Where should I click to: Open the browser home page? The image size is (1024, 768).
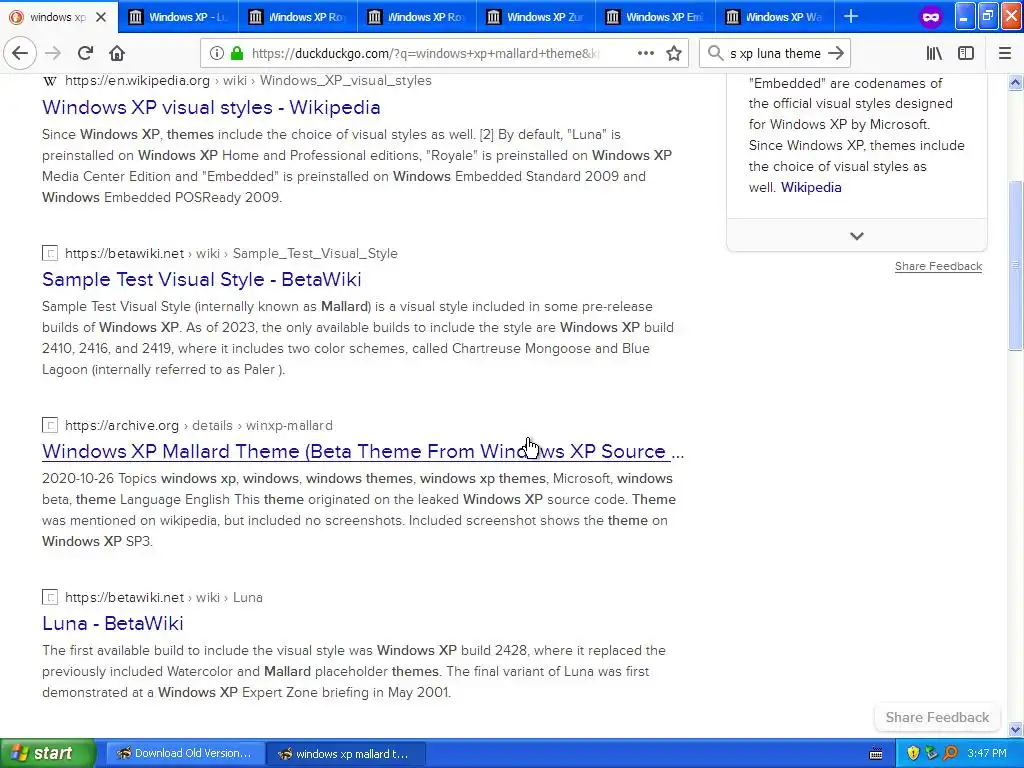pos(117,53)
